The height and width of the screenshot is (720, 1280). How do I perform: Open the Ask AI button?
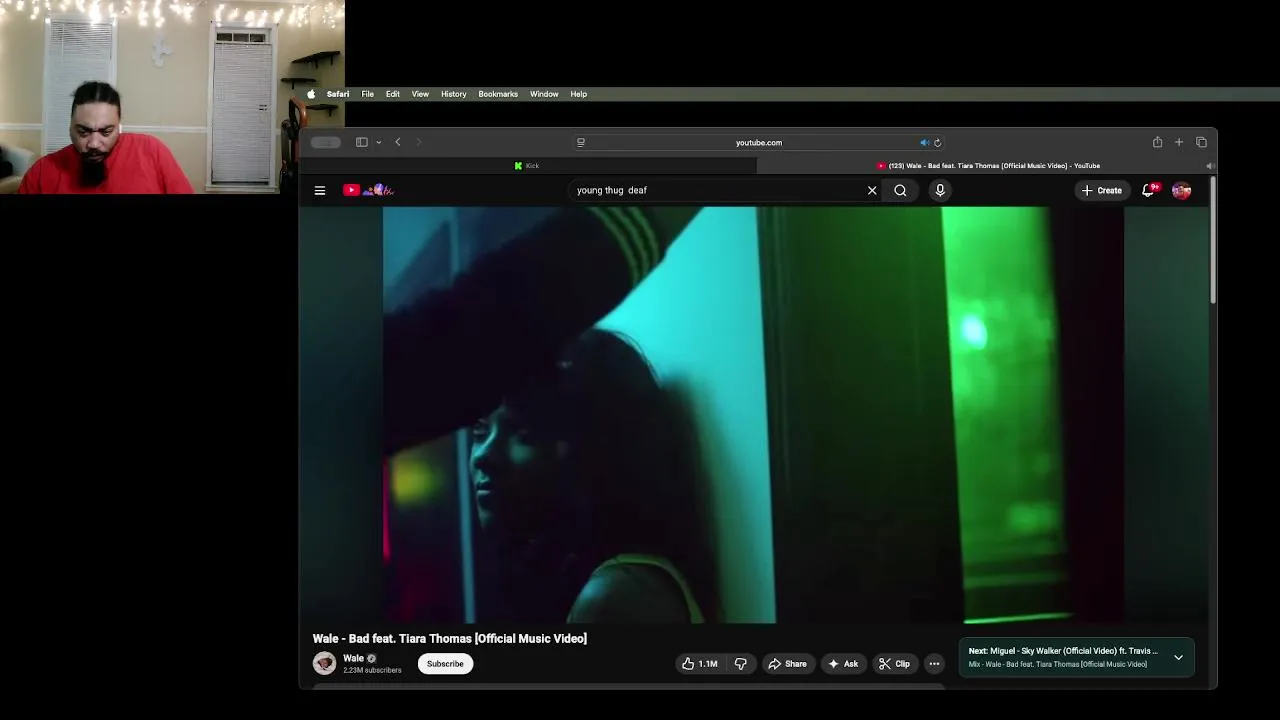tap(843, 664)
